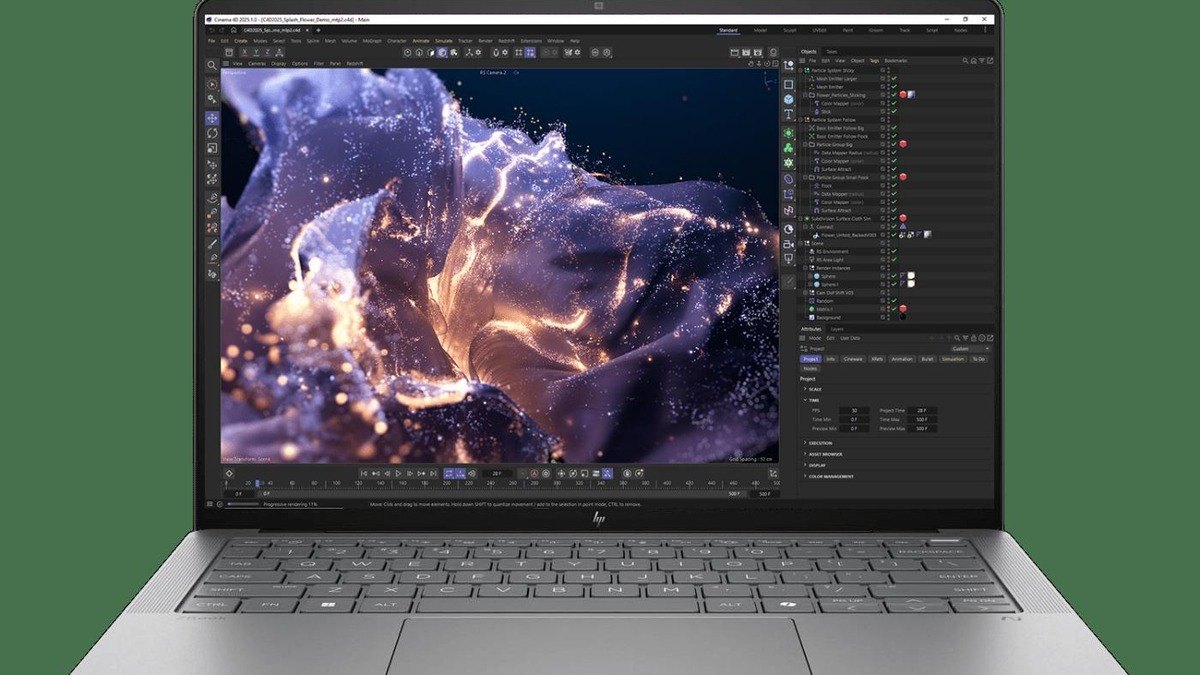Screen dimensions: 1200x675
Task: Click the X axis lock icon
Action: [x=244, y=52]
